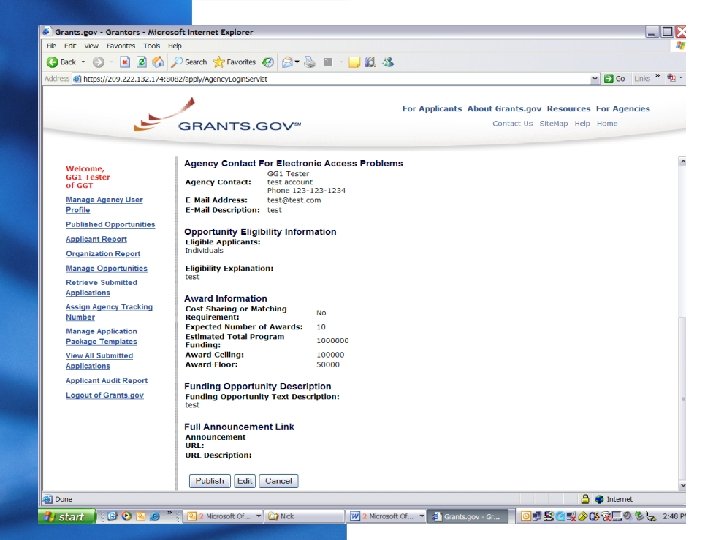Open the View menu
This screenshot has width=720, height=540.
pyautogui.click(x=91, y=46)
